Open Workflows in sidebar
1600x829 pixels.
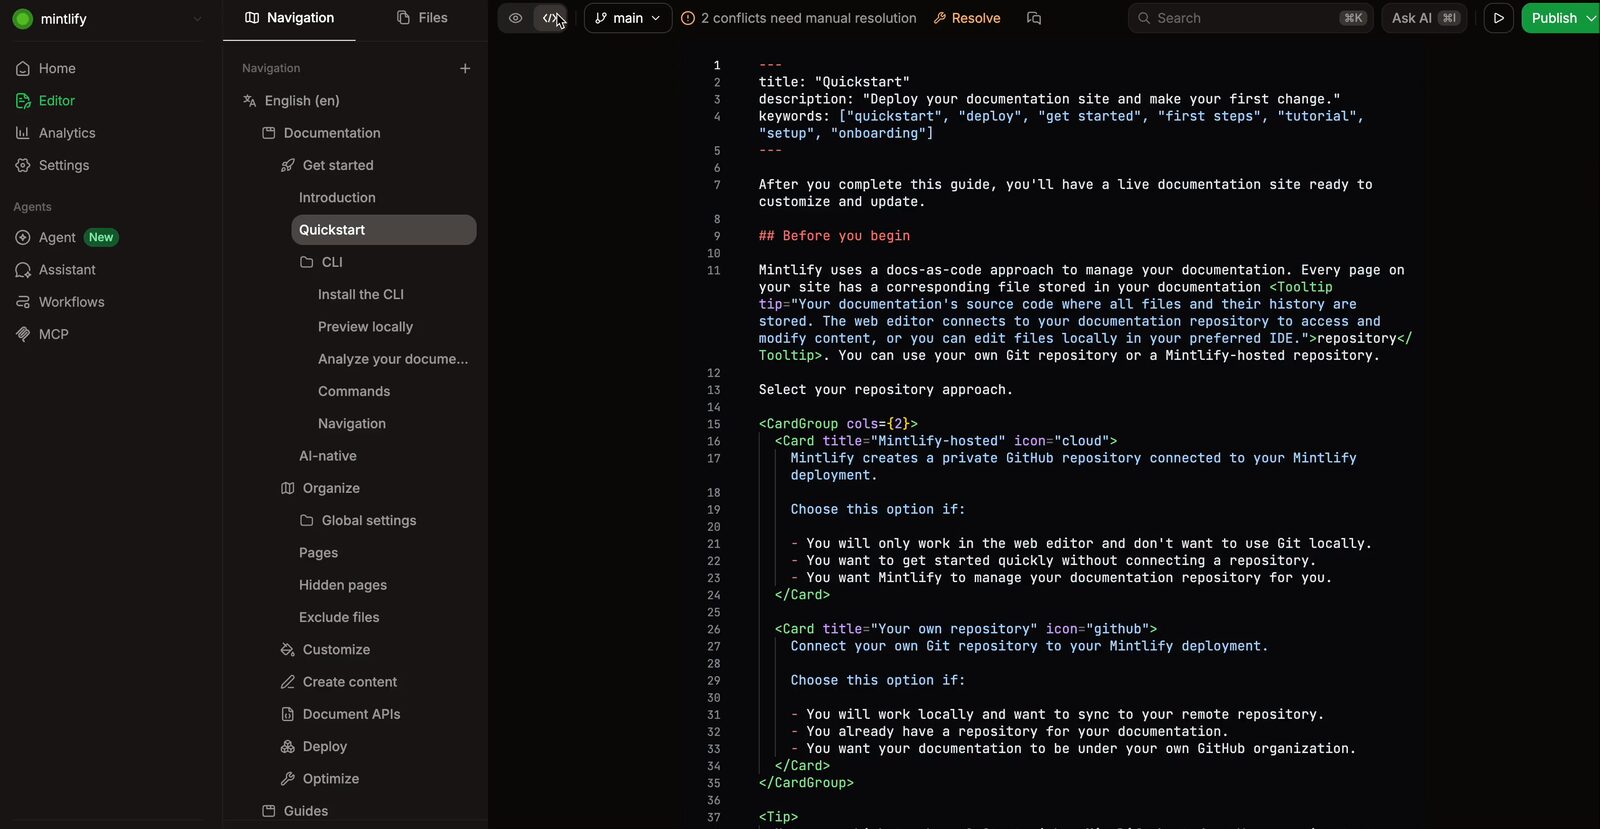71,302
